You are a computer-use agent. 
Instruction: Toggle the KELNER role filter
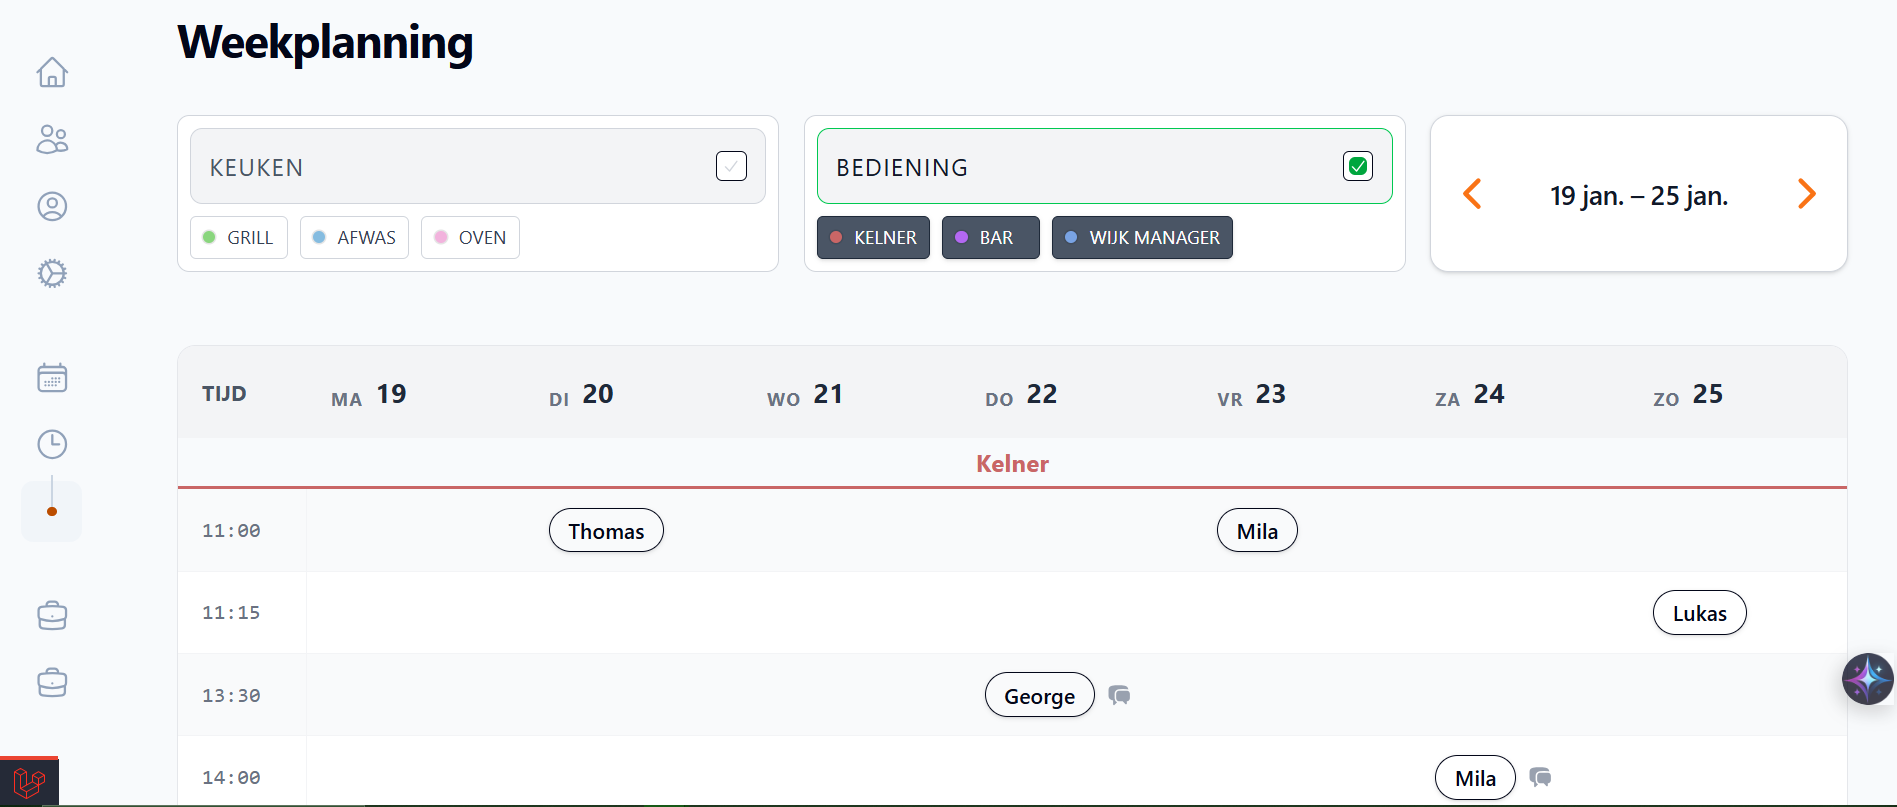pyautogui.click(x=872, y=237)
